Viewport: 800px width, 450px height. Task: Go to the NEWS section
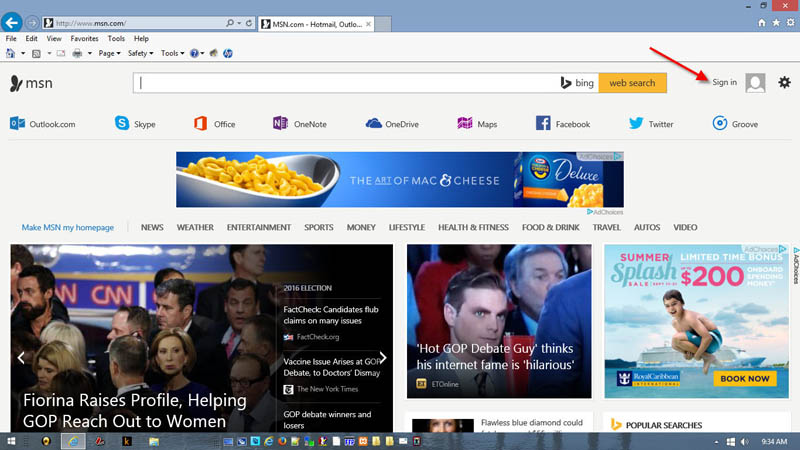pos(152,228)
